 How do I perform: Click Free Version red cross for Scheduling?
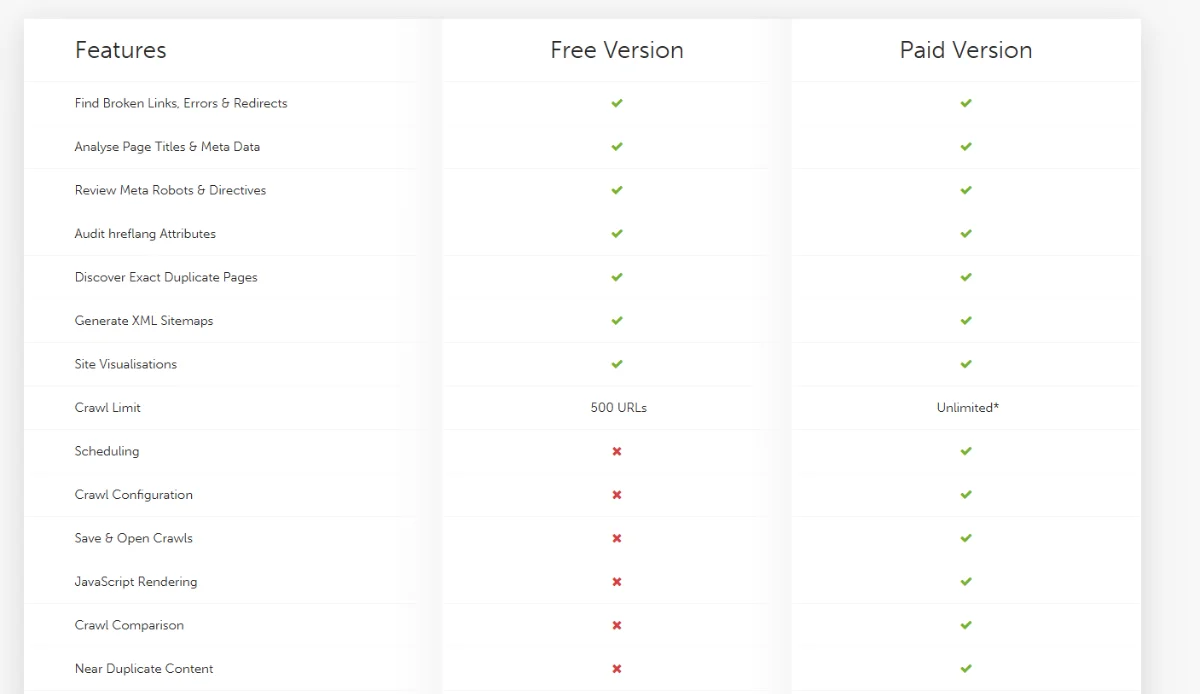pos(617,451)
